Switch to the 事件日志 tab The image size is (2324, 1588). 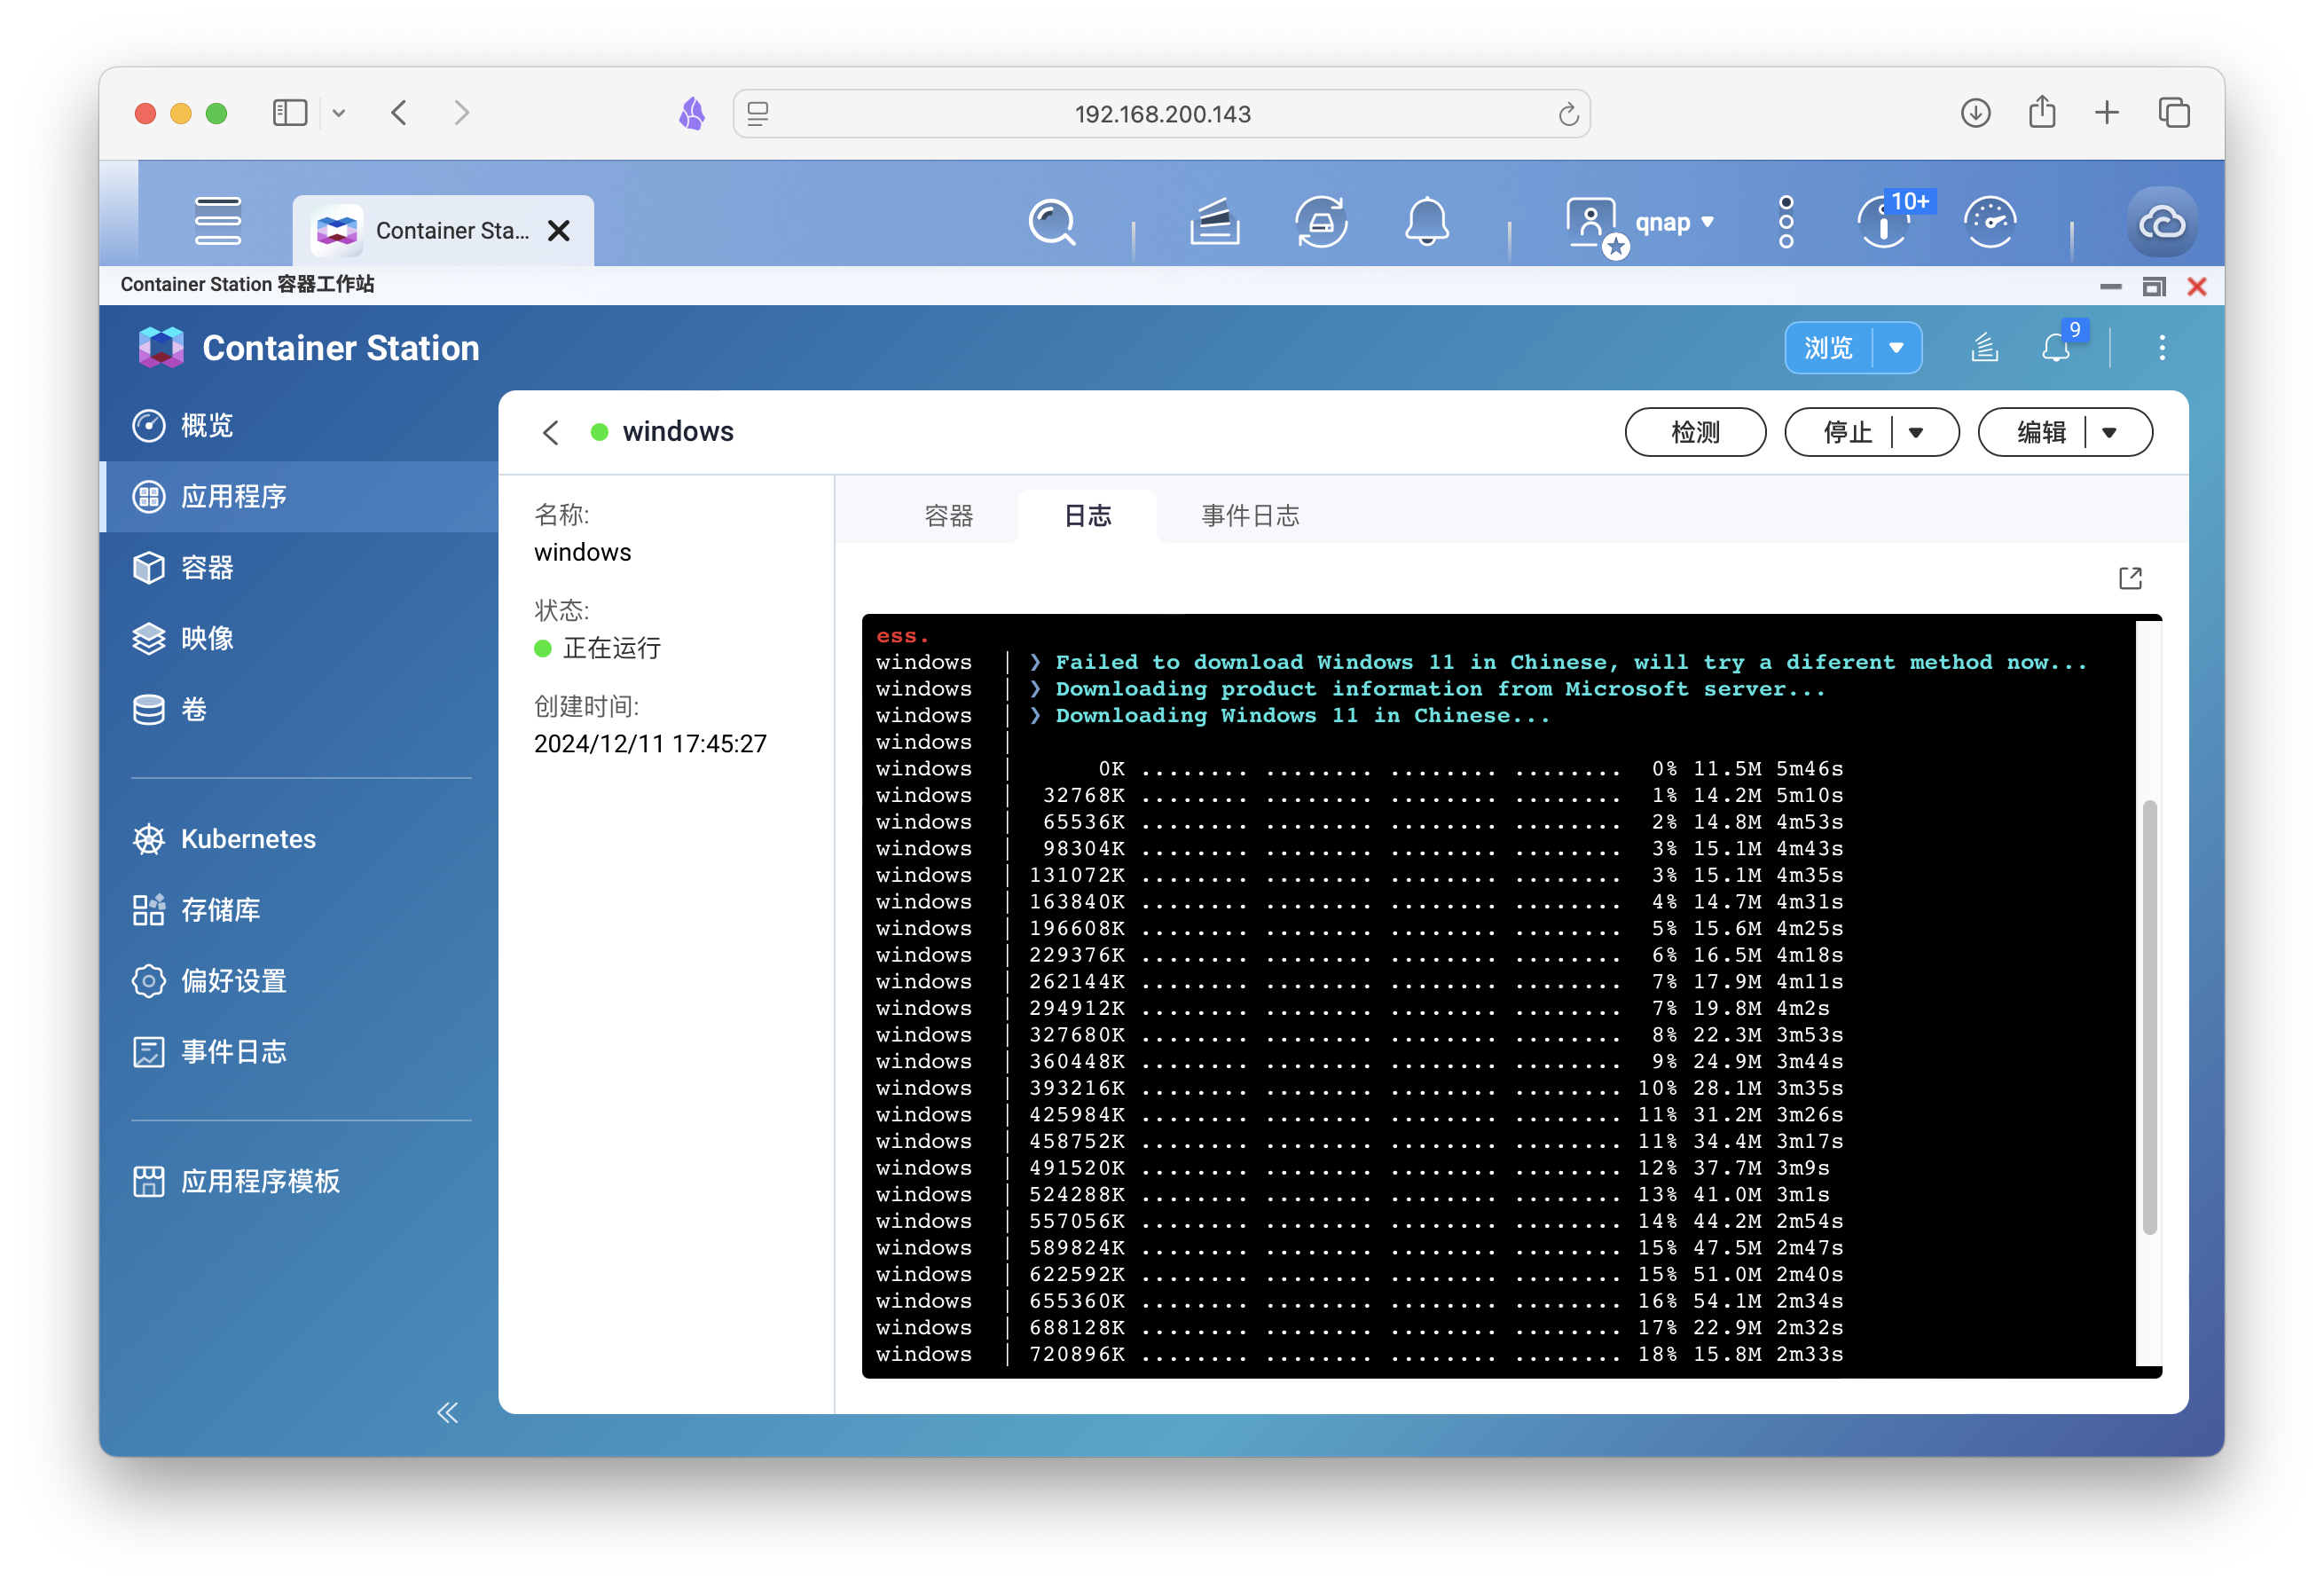click(1250, 516)
